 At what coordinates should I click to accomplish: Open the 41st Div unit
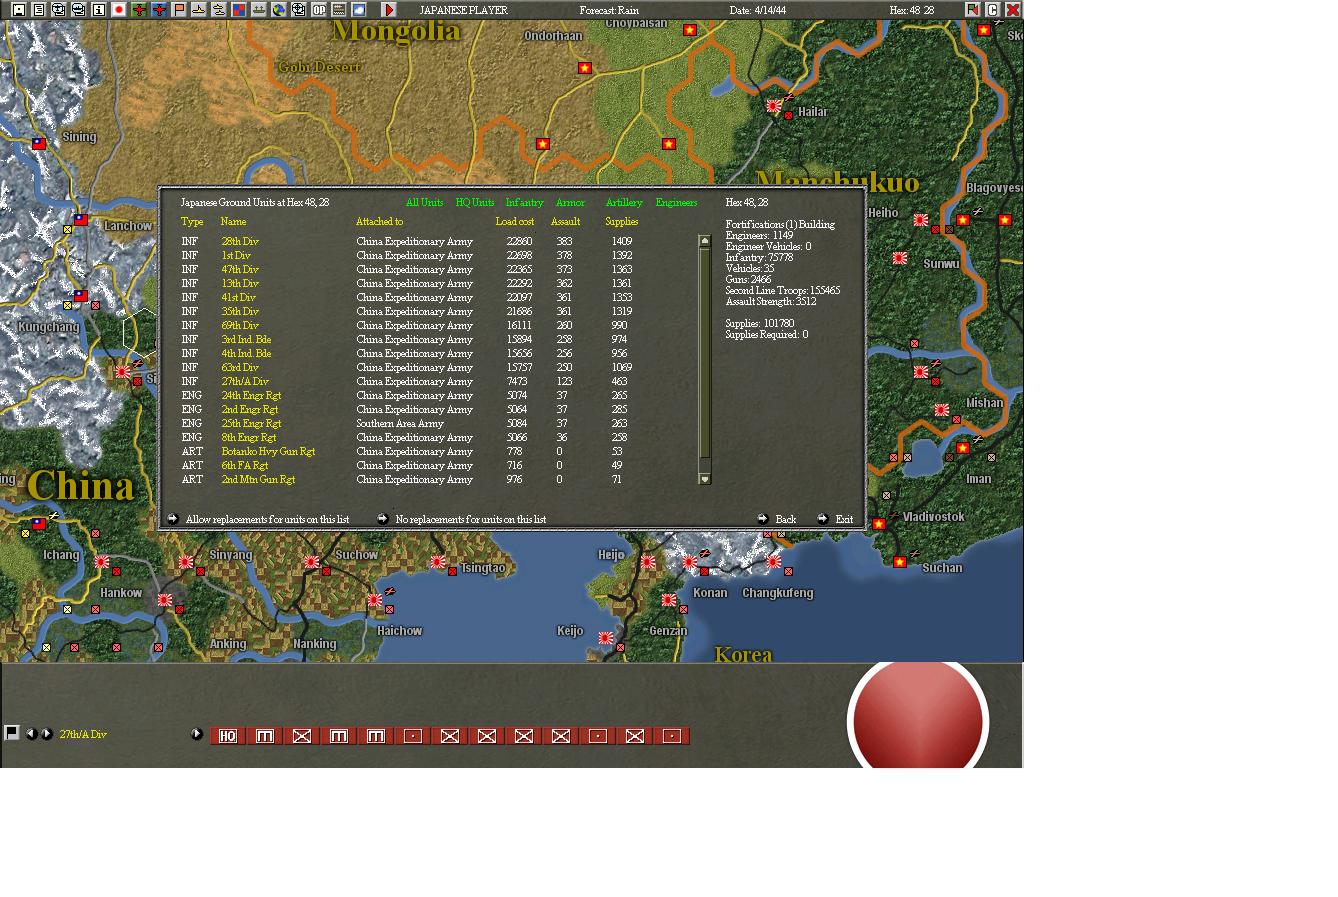[x=238, y=298]
